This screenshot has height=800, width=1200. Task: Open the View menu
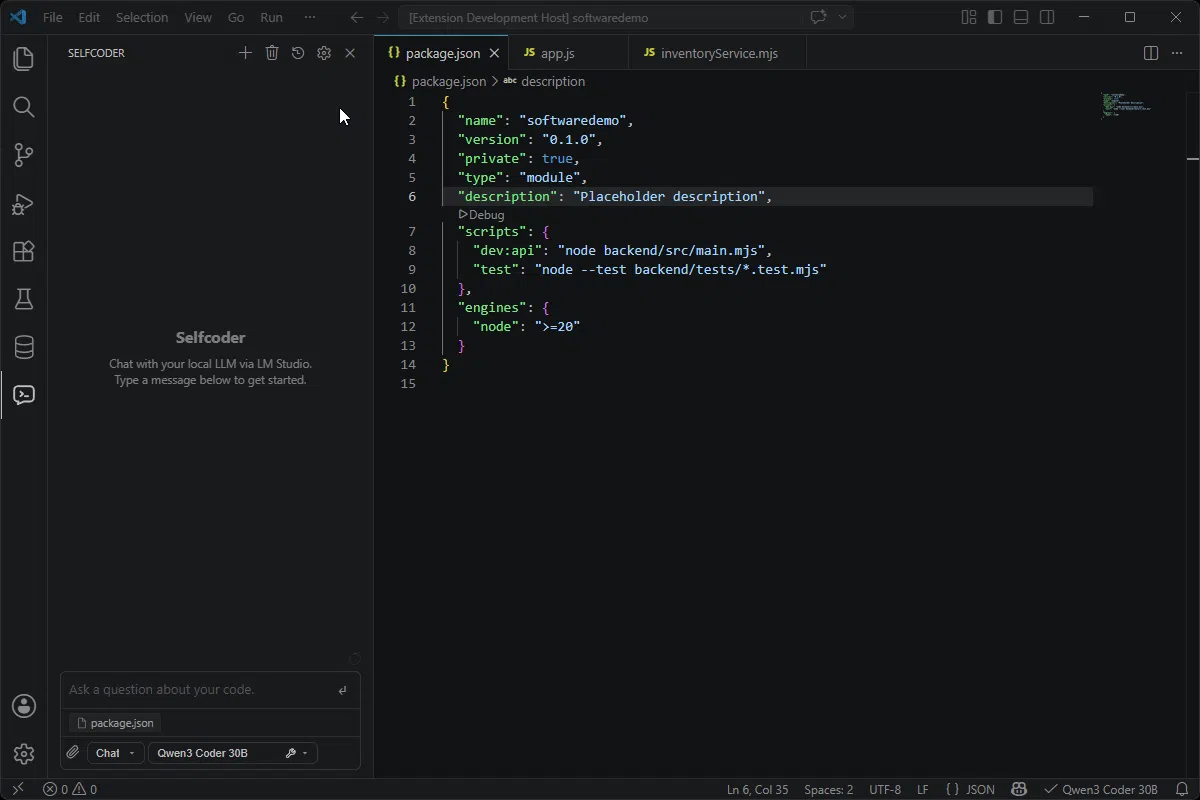[198, 17]
